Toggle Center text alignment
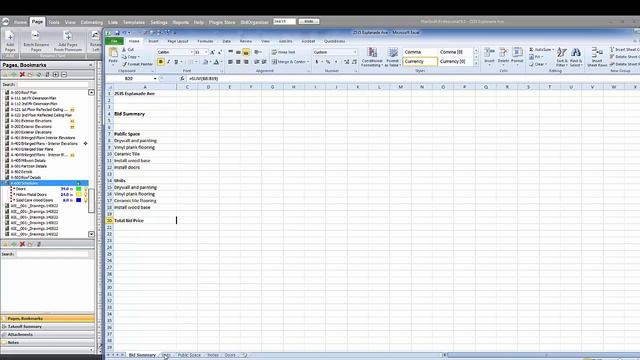The image size is (640, 360). tap(238, 62)
